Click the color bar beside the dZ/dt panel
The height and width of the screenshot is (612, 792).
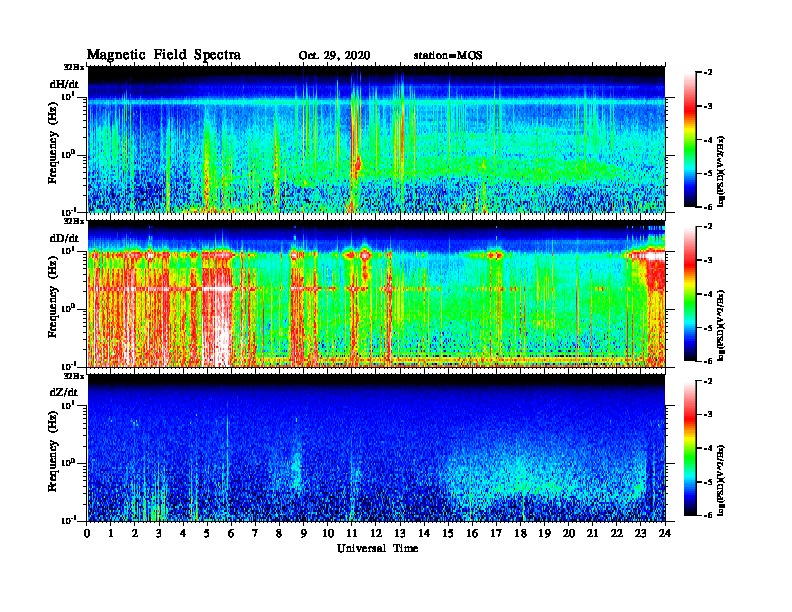pyautogui.click(x=690, y=448)
